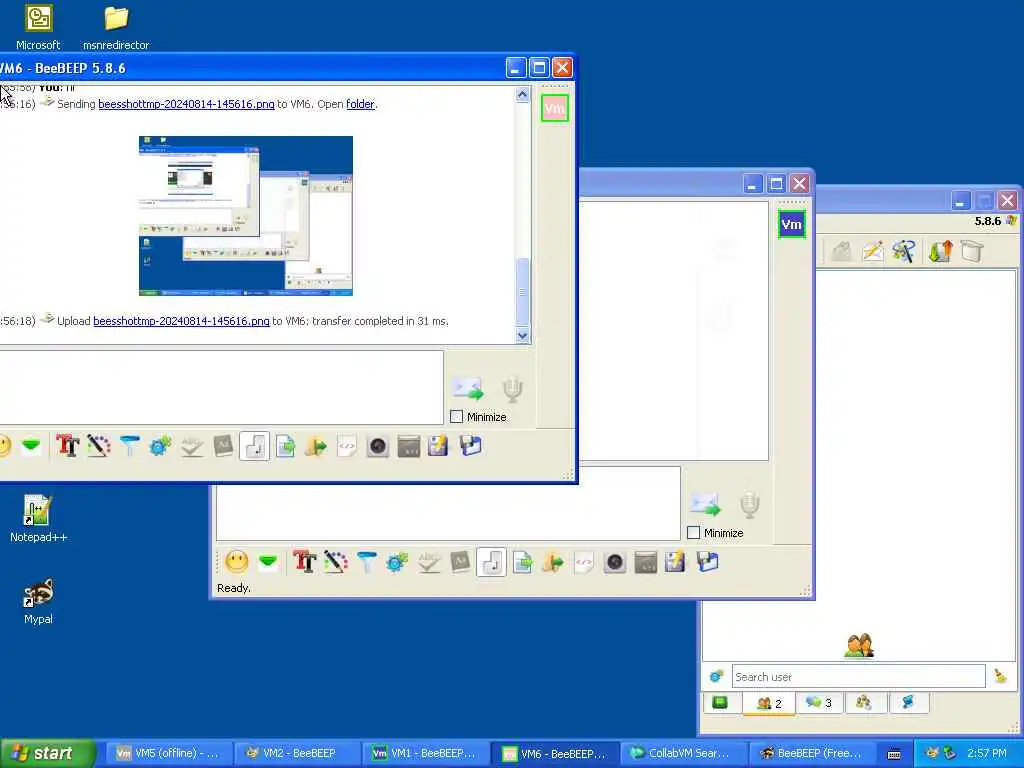
Task: Click network tab in BeeBEEP main window
Action: tap(908, 703)
